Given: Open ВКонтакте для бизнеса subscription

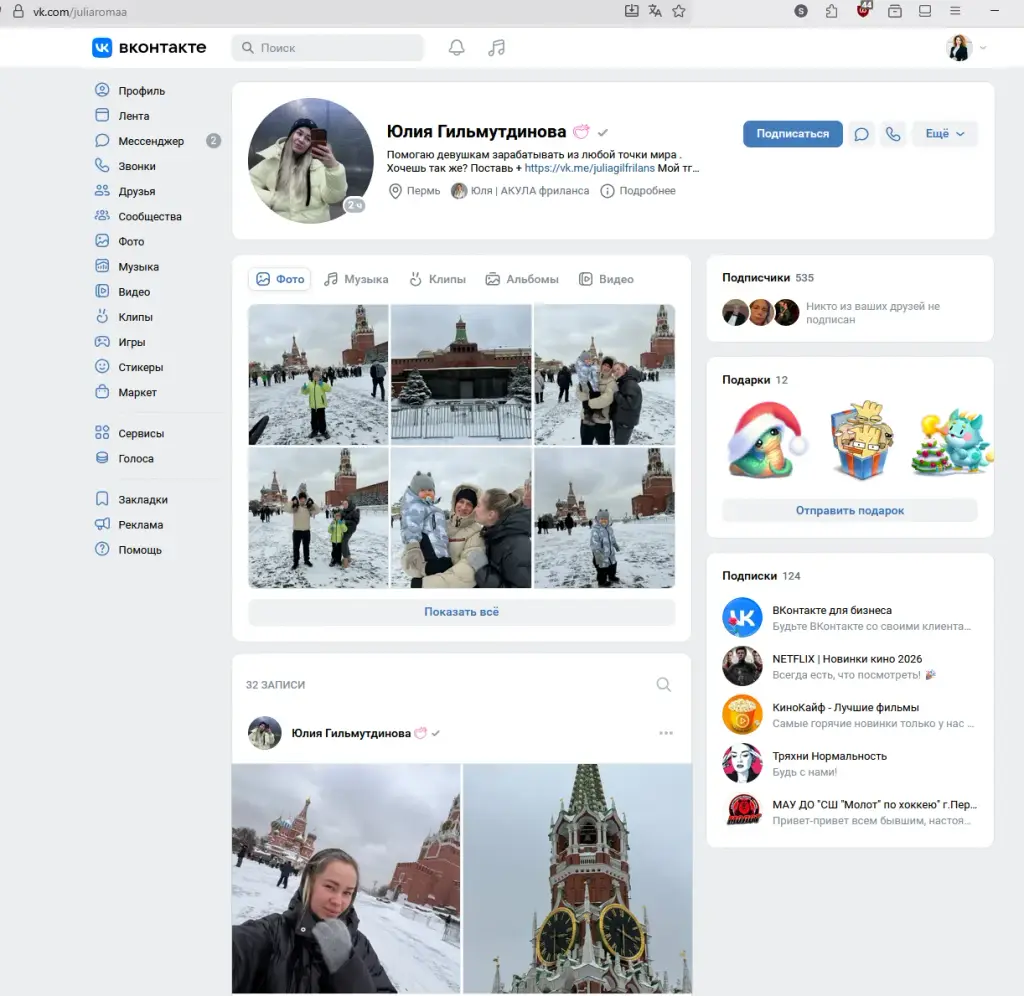Looking at the screenshot, I should coord(849,617).
